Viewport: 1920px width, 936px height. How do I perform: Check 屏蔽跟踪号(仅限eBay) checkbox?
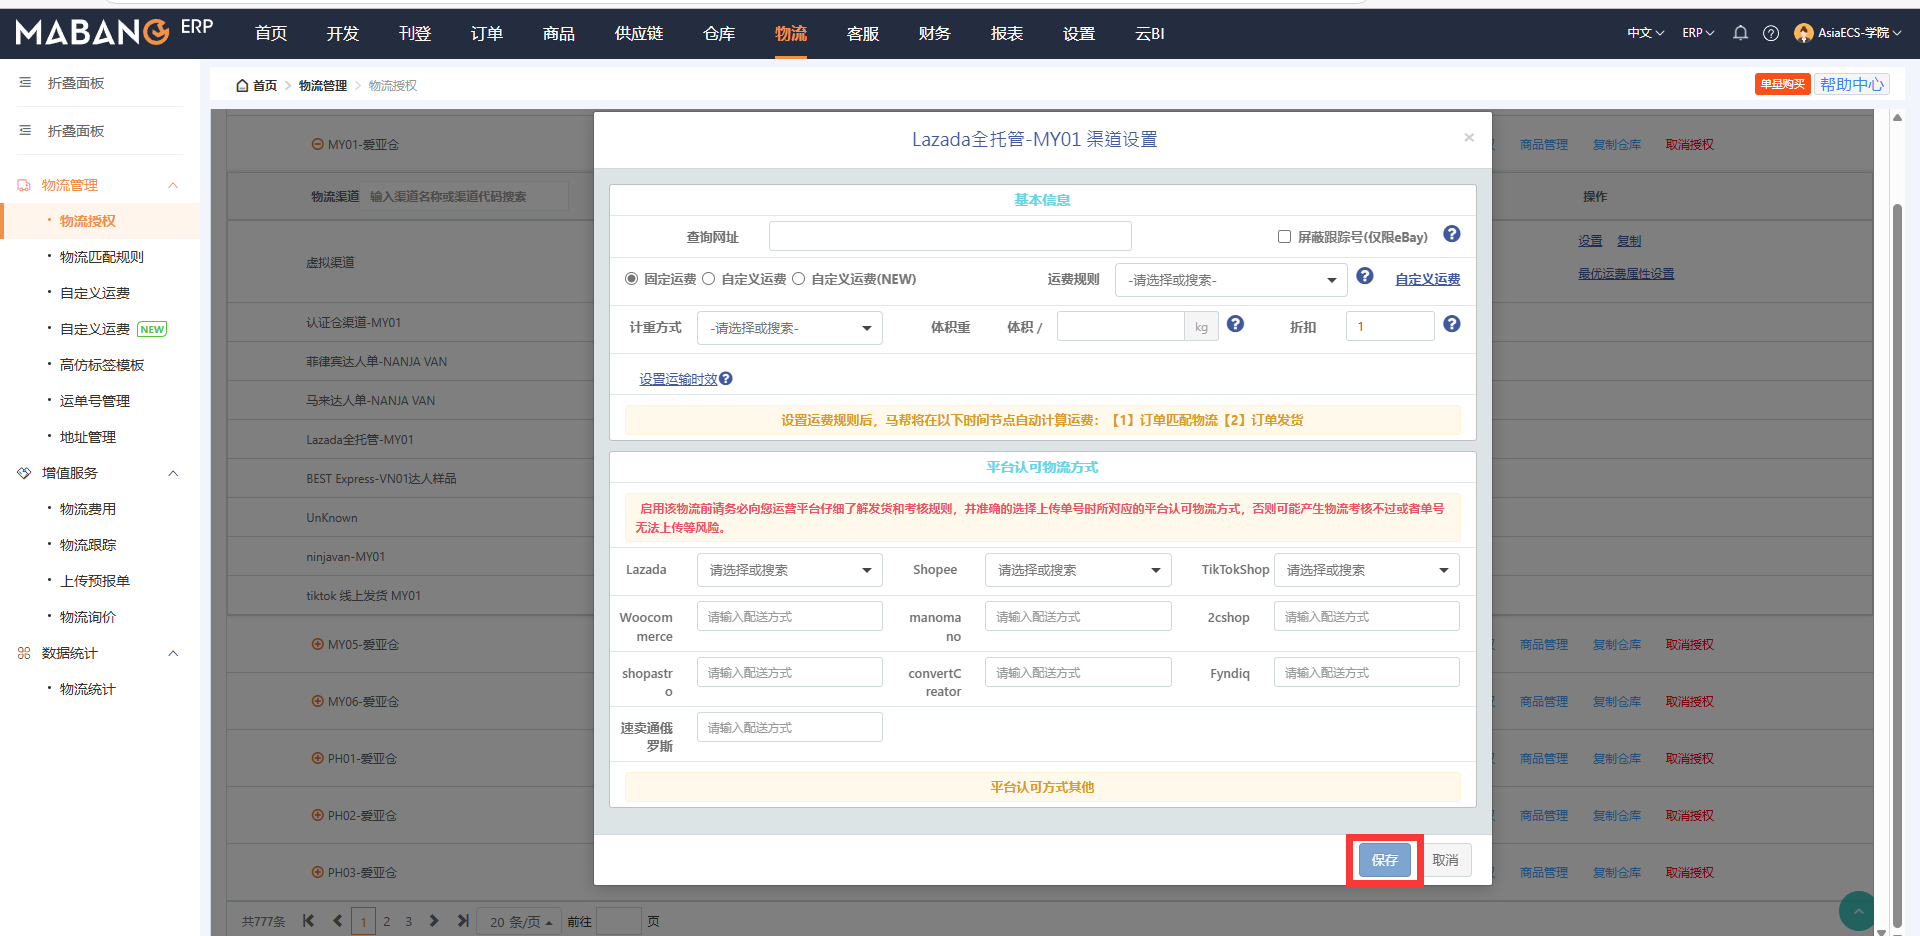1284,237
